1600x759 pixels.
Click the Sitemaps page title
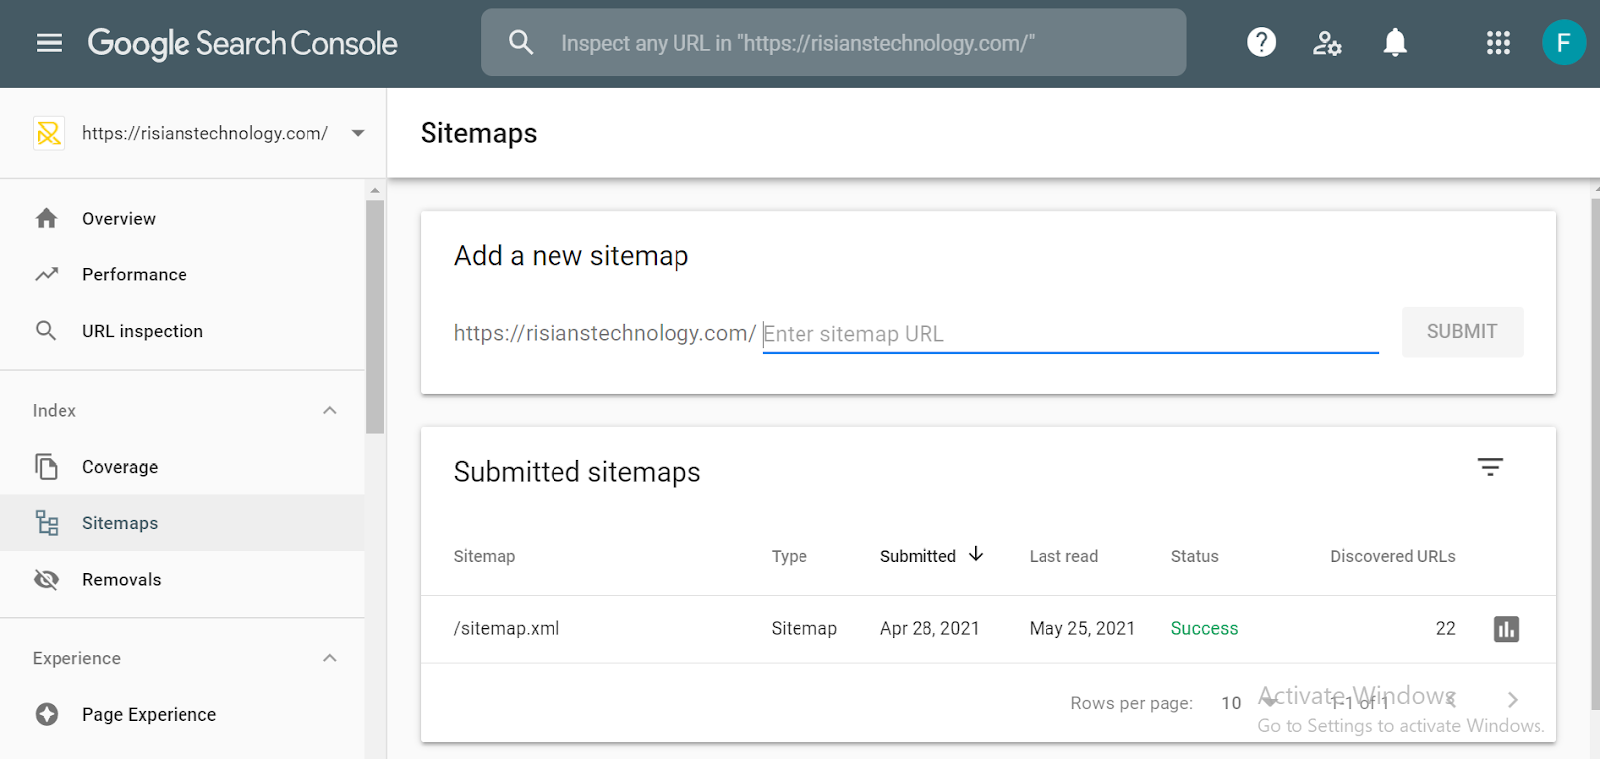point(479,133)
